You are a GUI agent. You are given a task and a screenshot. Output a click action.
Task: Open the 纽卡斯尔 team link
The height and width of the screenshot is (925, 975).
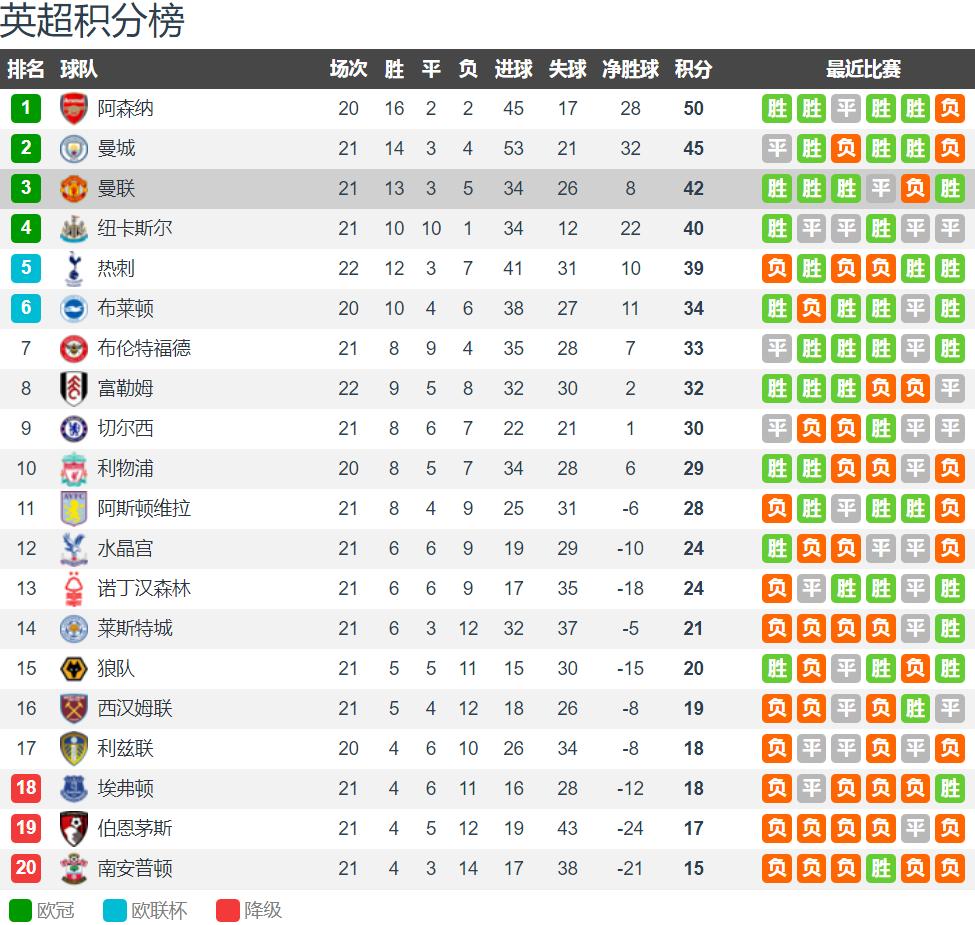pos(135,229)
